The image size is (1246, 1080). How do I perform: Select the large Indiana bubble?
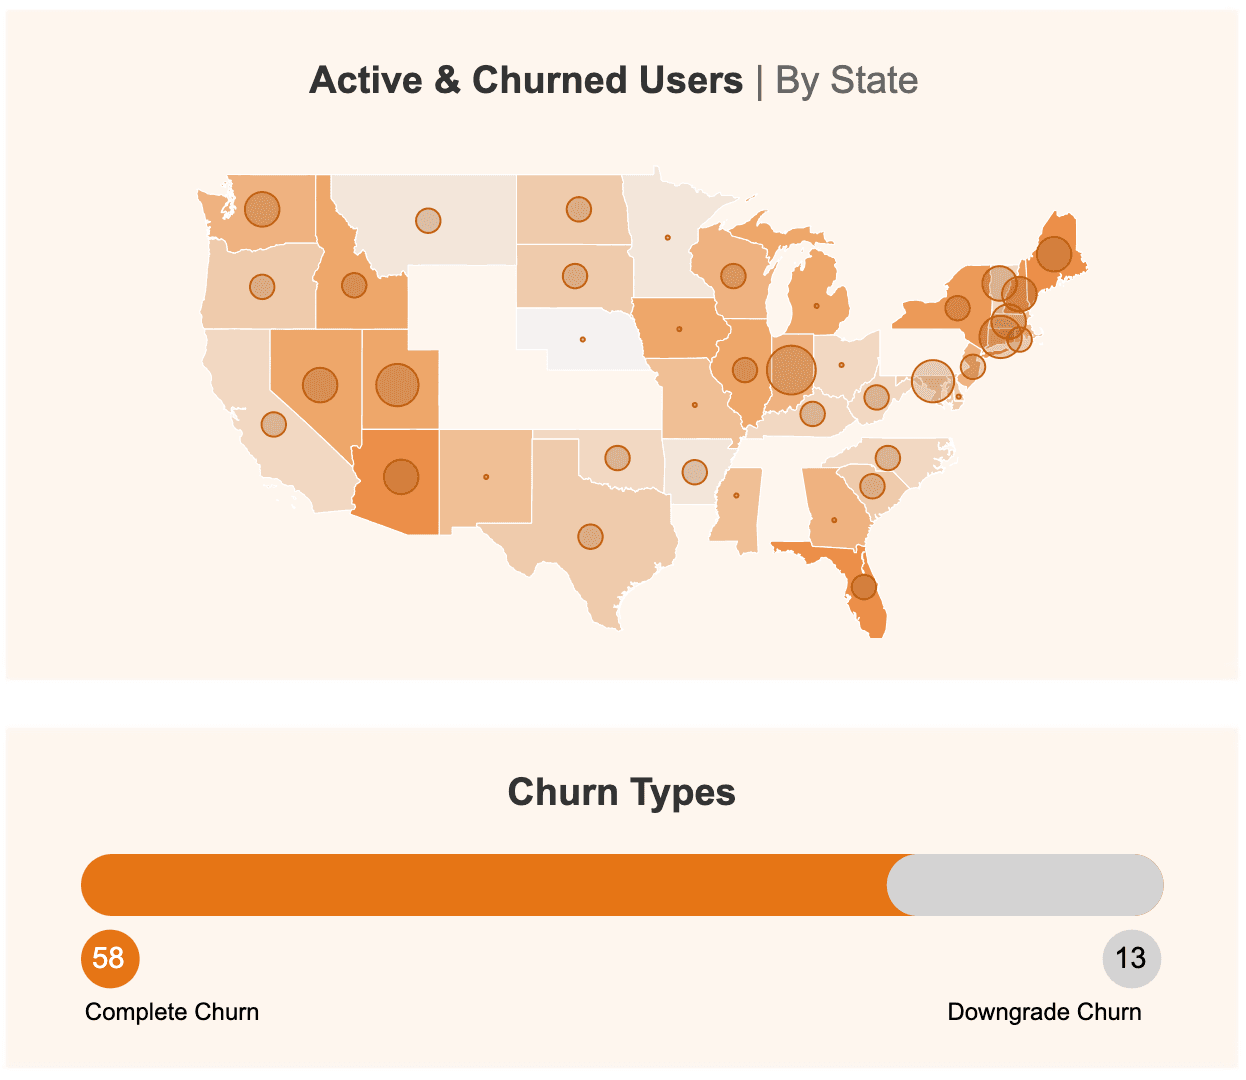tap(791, 370)
